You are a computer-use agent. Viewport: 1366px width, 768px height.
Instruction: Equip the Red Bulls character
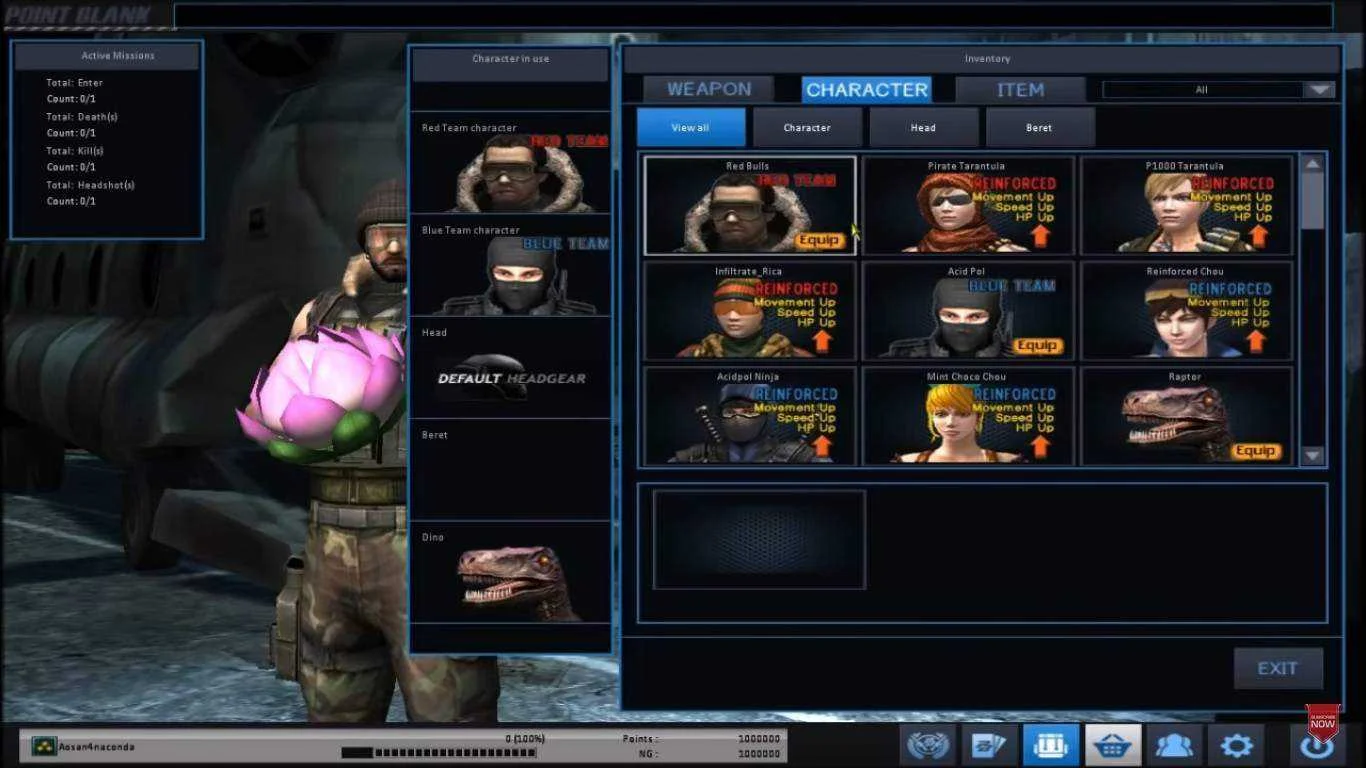click(x=819, y=240)
